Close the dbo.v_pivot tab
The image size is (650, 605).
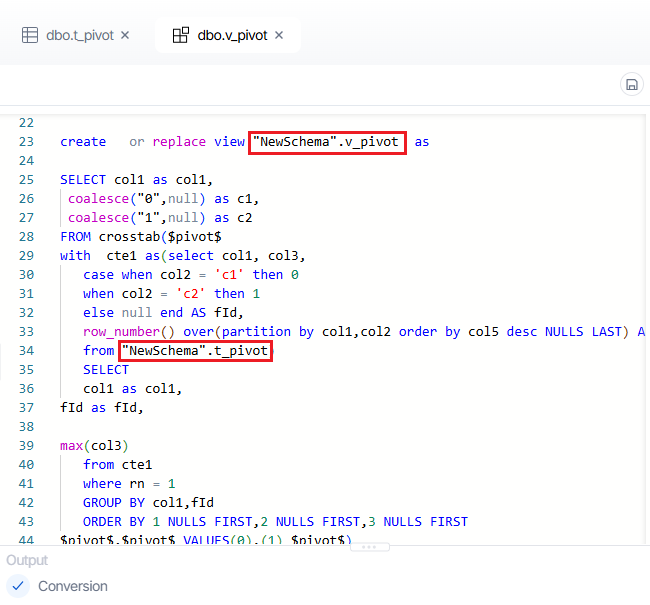279,35
